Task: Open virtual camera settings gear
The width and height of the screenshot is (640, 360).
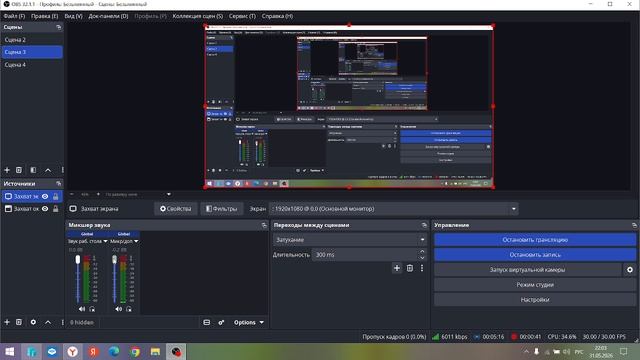Action: click(630, 270)
